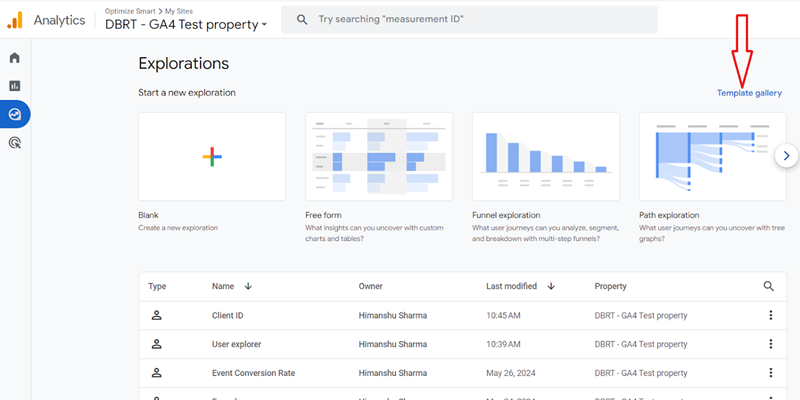This screenshot has width=800, height=400.
Task: Open the Home sidebar icon
Action: pos(15,58)
